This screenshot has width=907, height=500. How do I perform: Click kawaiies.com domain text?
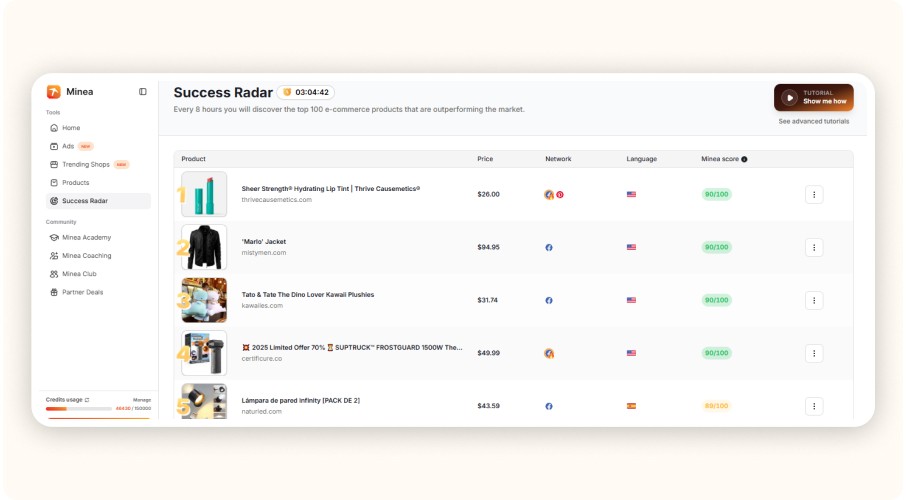click(x=262, y=306)
